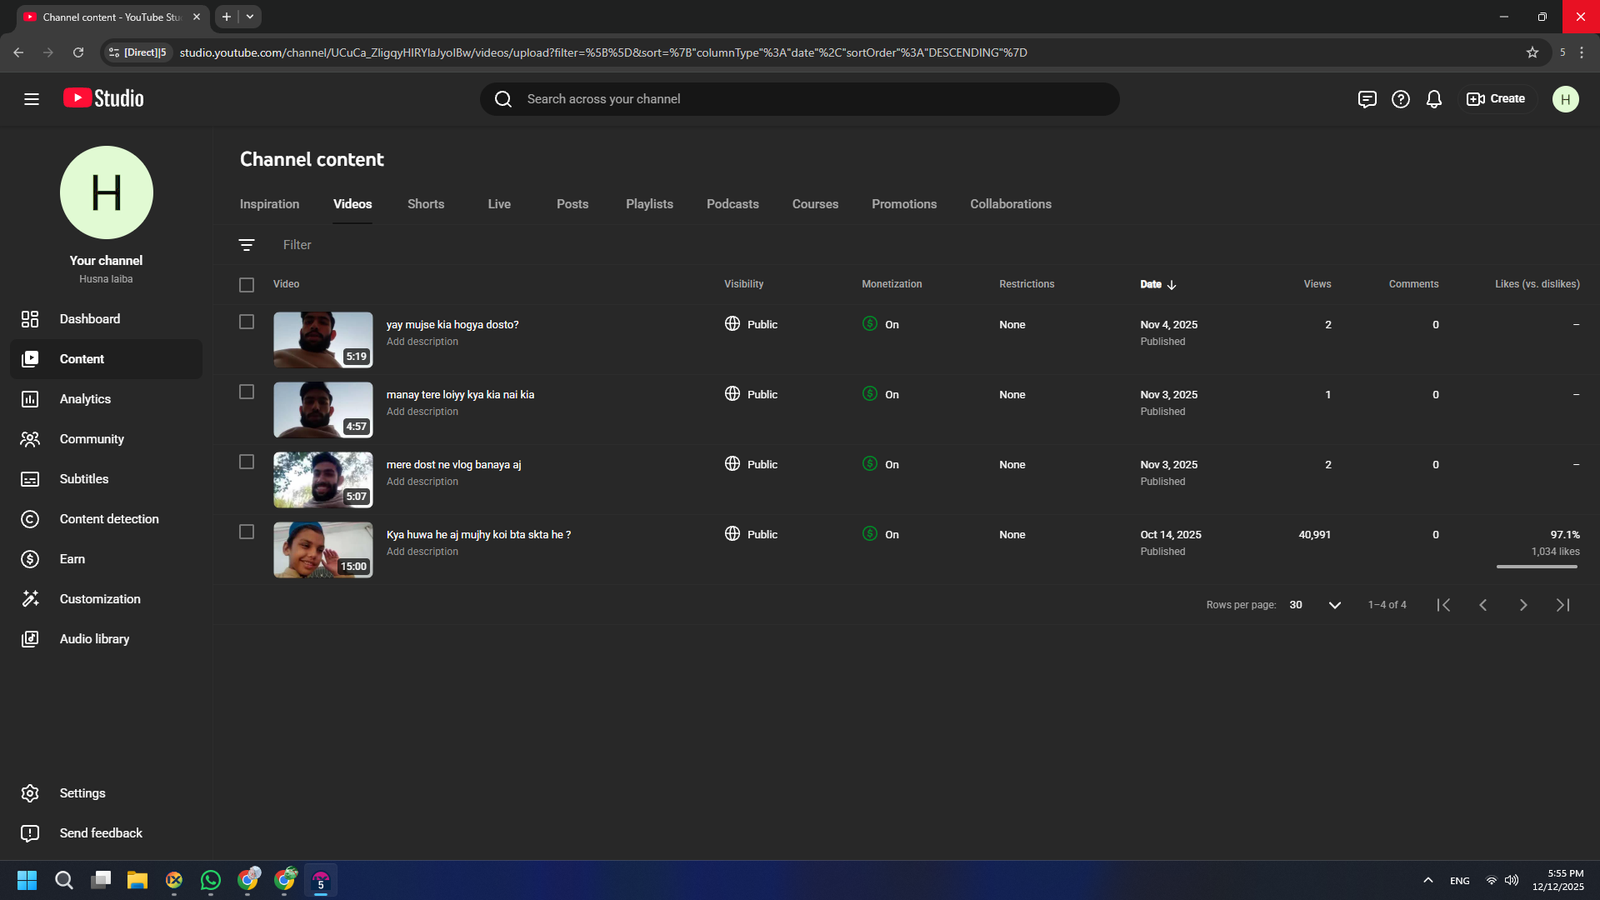Expand the rows per page dropdown
1600x900 pixels.
1334,605
